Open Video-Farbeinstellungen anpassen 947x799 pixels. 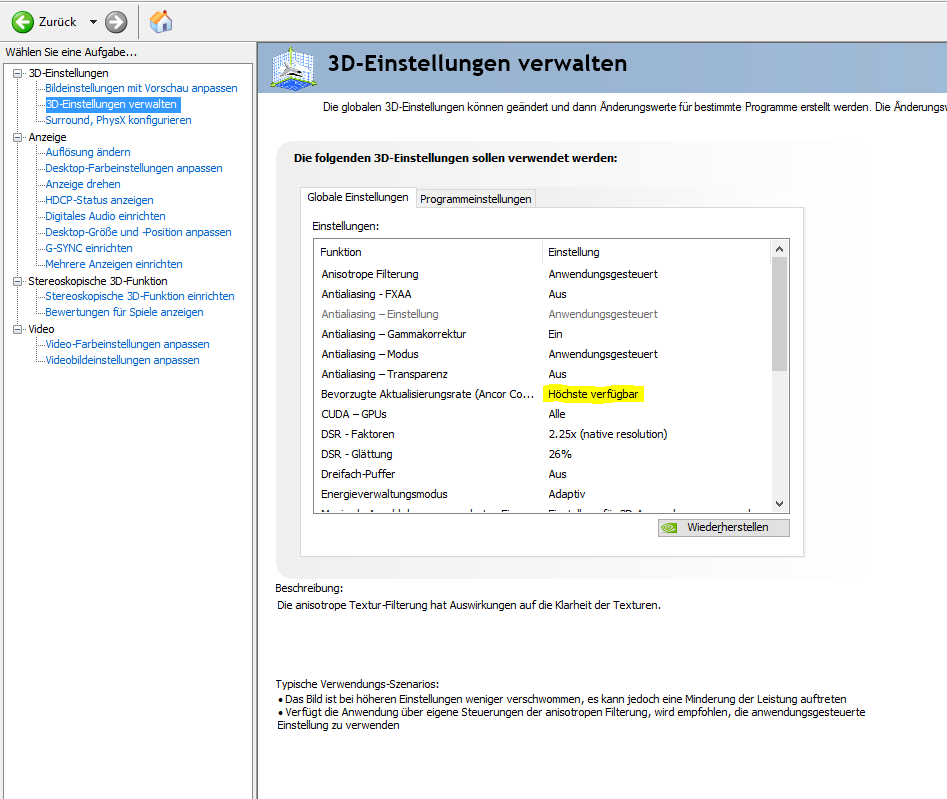tap(127, 344)
